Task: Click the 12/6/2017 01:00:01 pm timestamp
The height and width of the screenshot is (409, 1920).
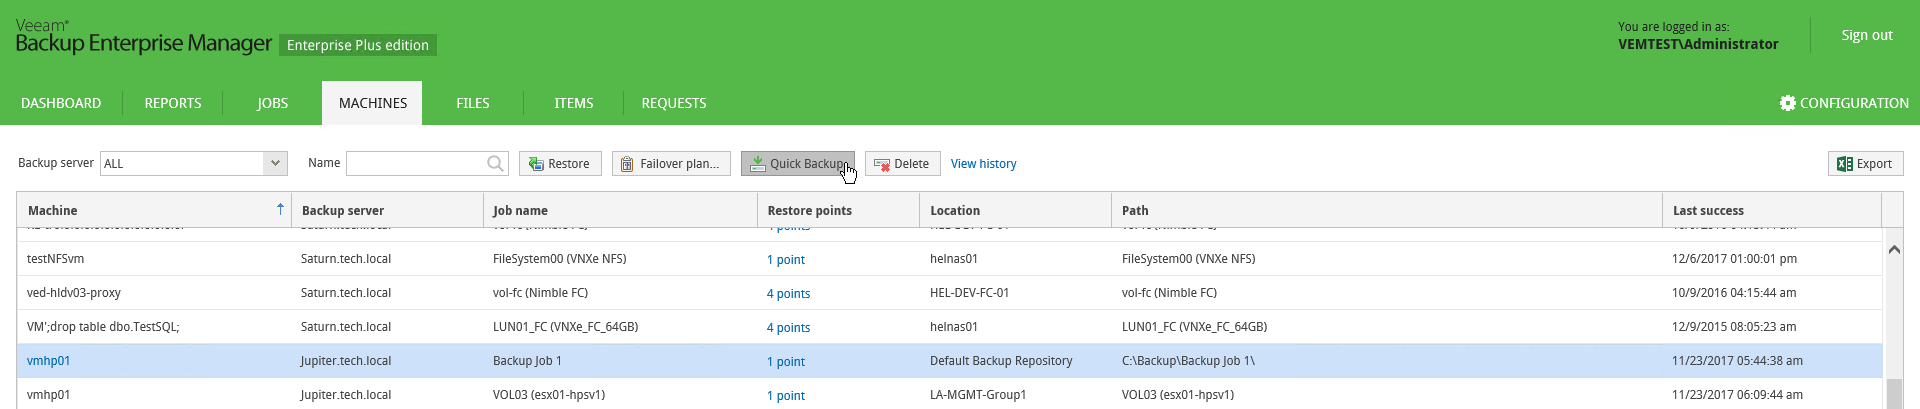Action: [x=1734, y=259]
